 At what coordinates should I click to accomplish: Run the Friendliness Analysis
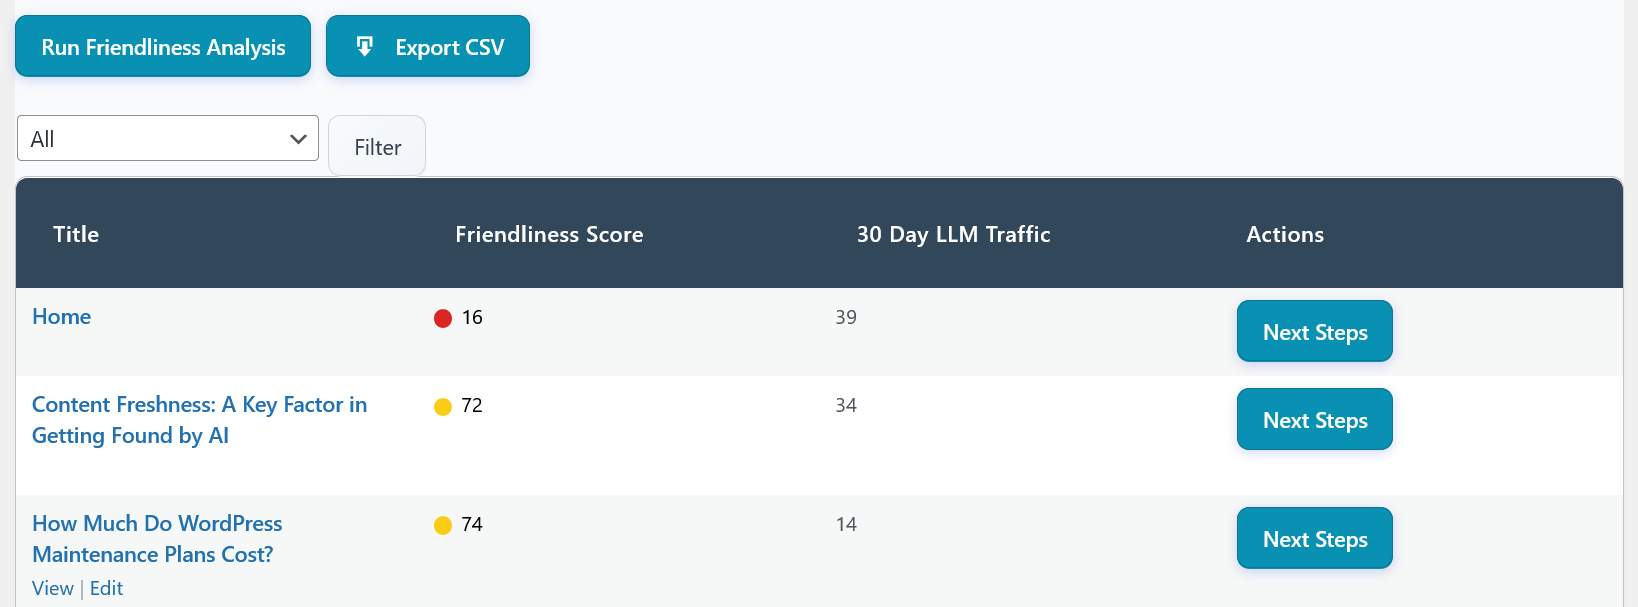(163, 46)
